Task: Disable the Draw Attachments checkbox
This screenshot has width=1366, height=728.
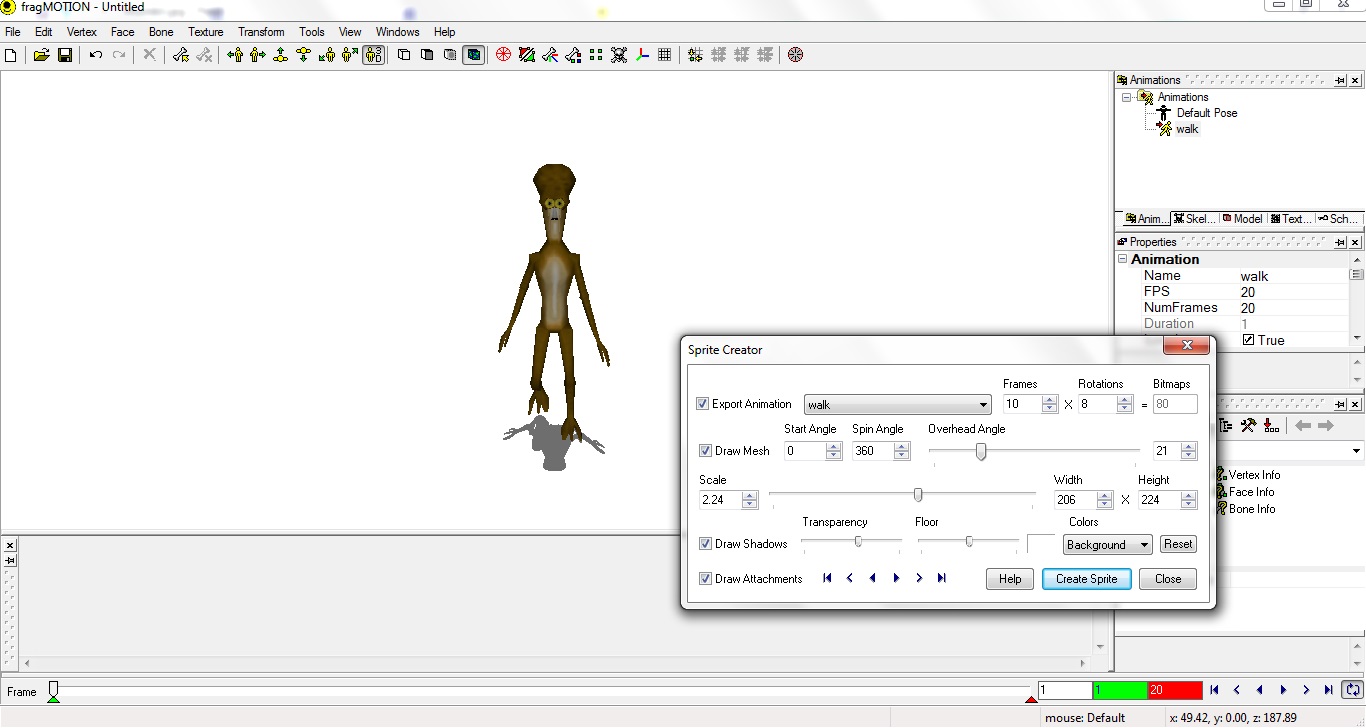Action: click(705, 579)
